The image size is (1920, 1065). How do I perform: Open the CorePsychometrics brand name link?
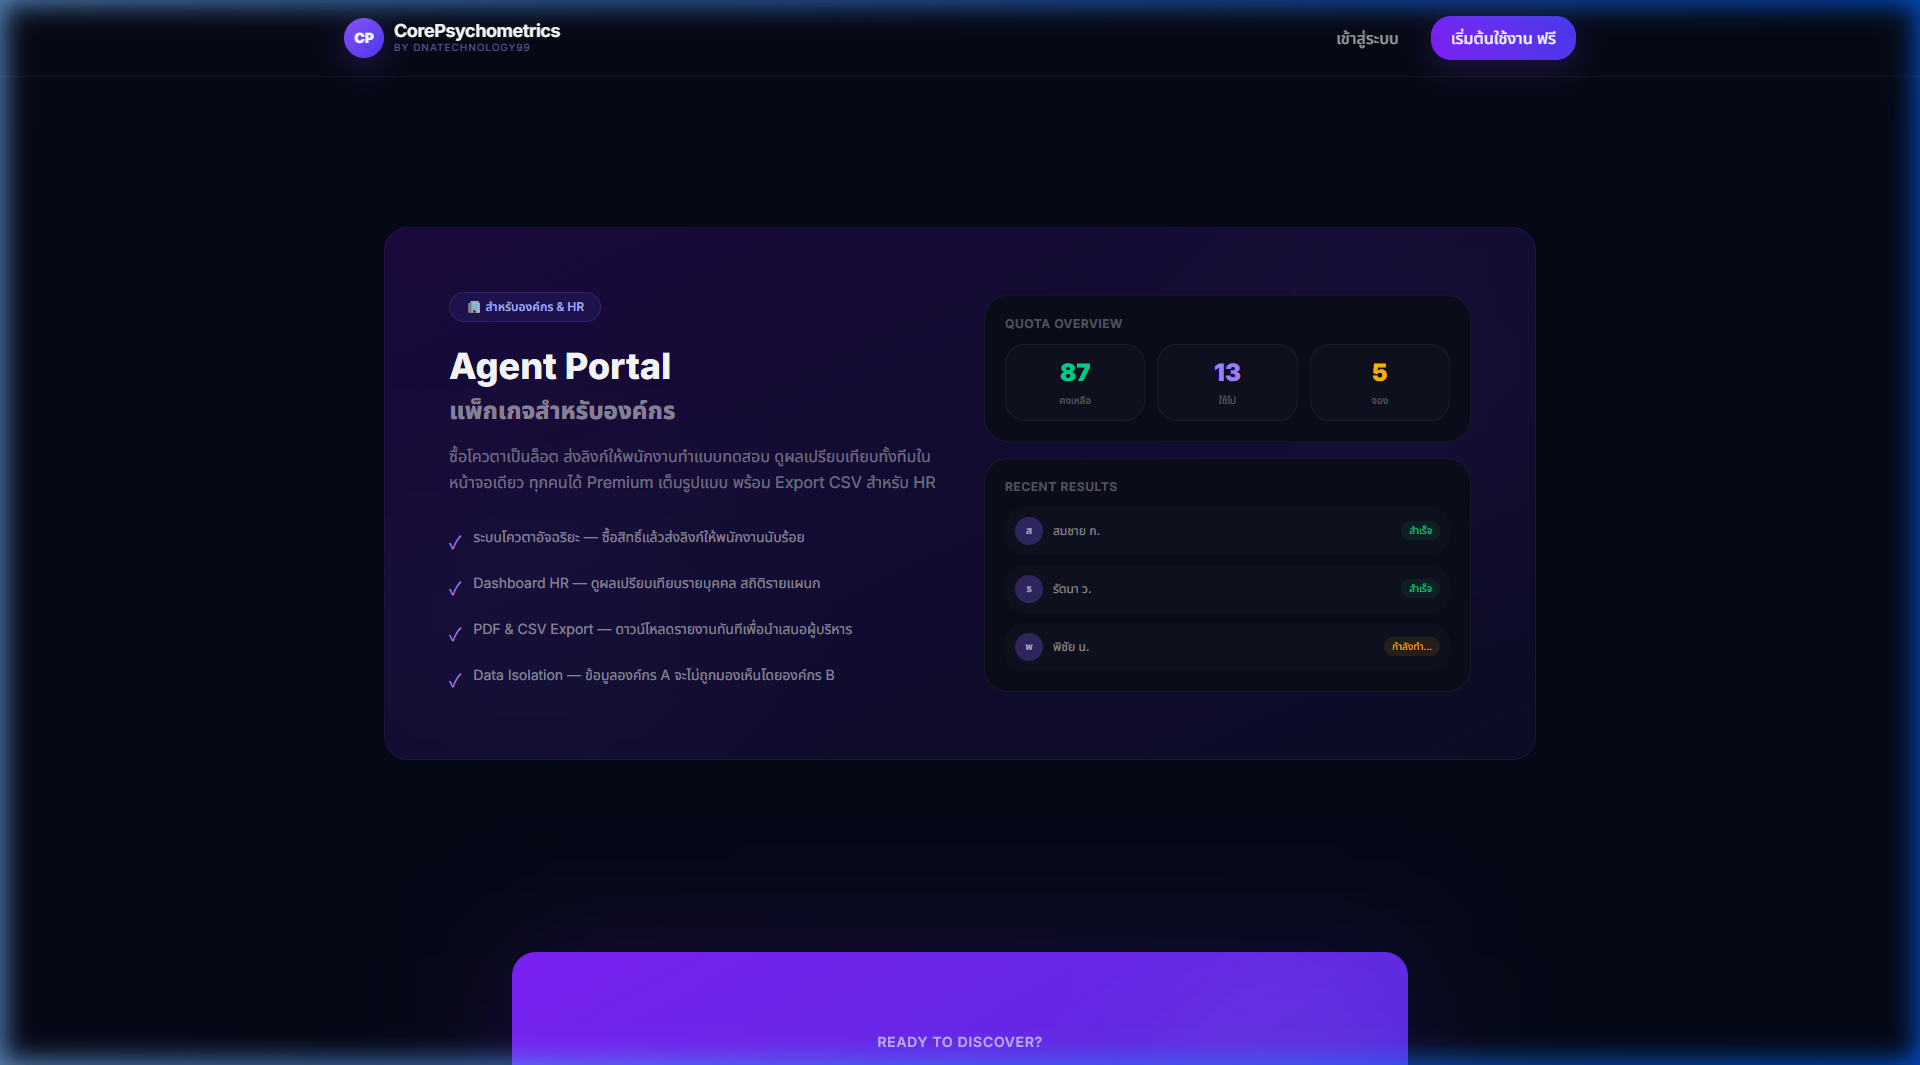pyautogui.click(x=476, y=31)
